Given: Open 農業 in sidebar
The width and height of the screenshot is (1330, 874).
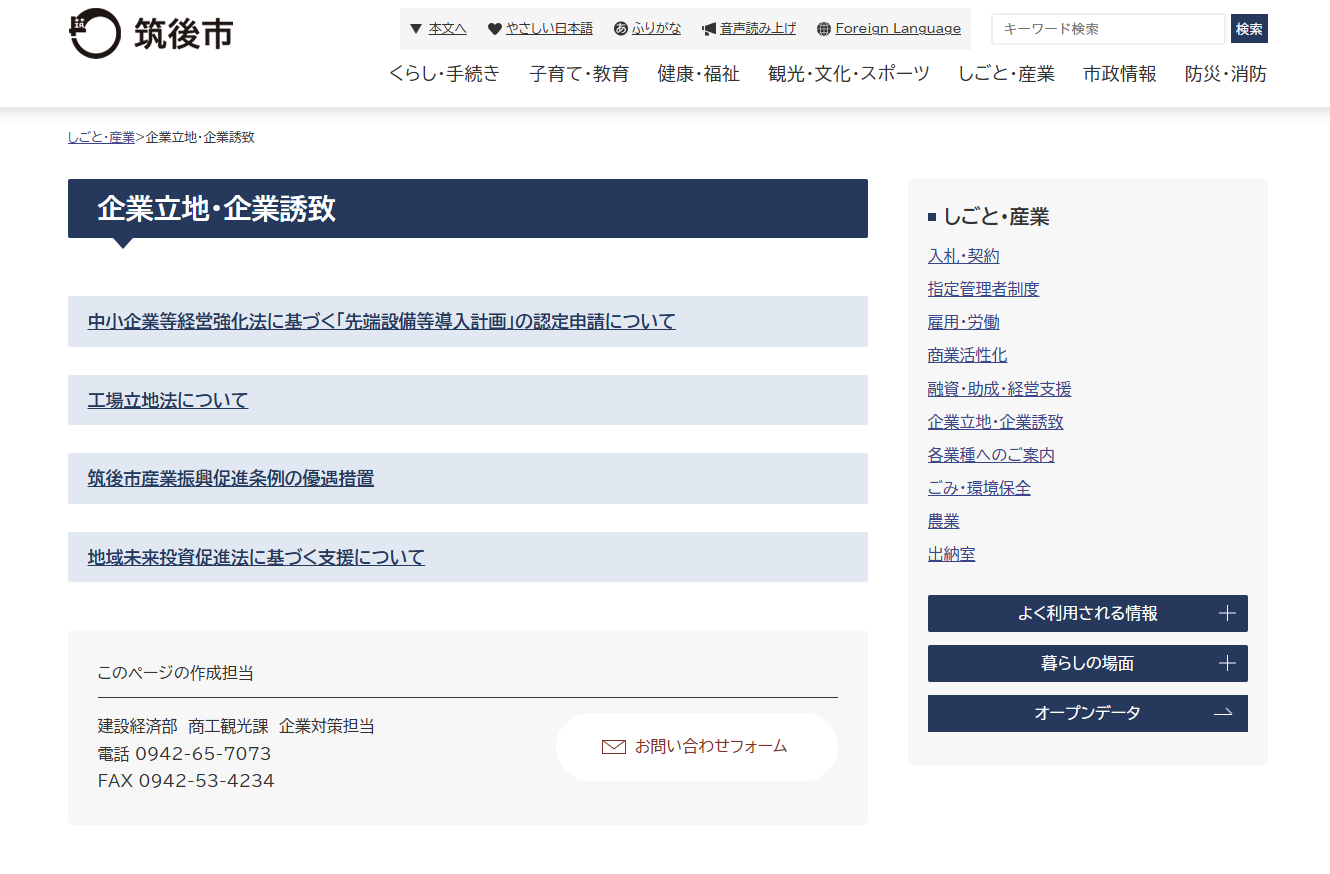Looking at the screenshot, I should (x=943, y=521).
